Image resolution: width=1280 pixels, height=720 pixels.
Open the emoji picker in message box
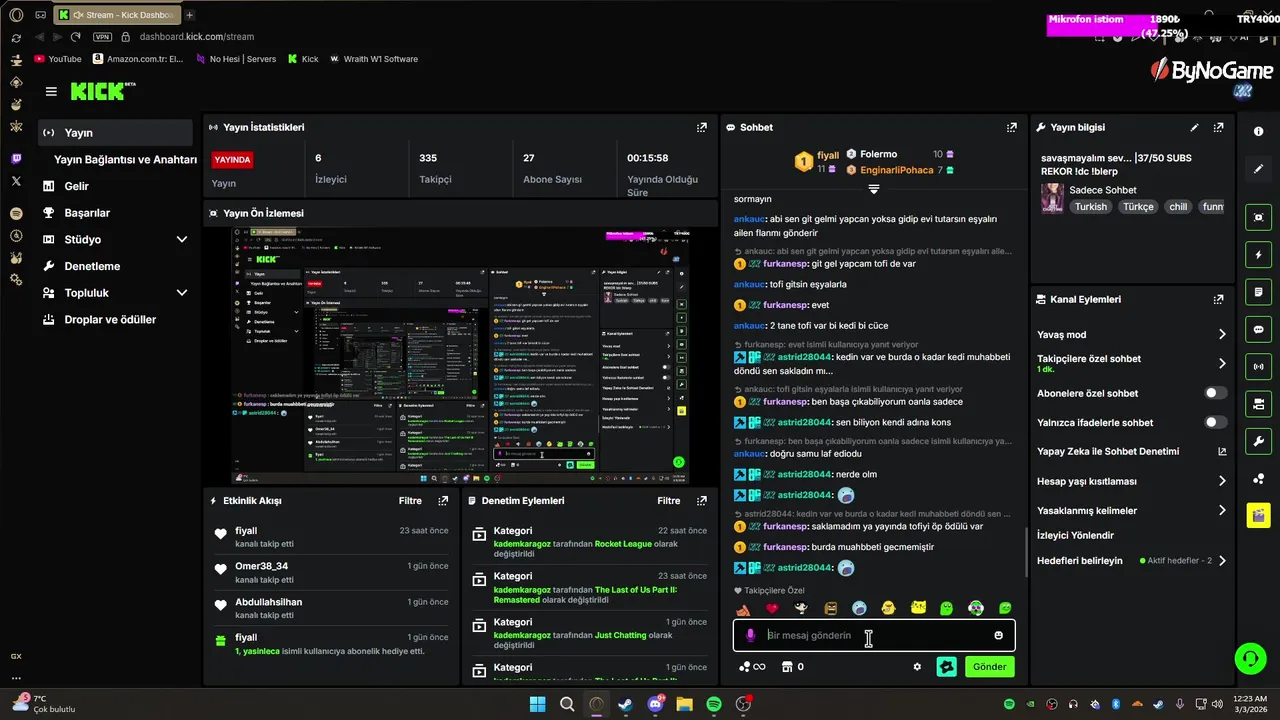click(x=998, y=635)
